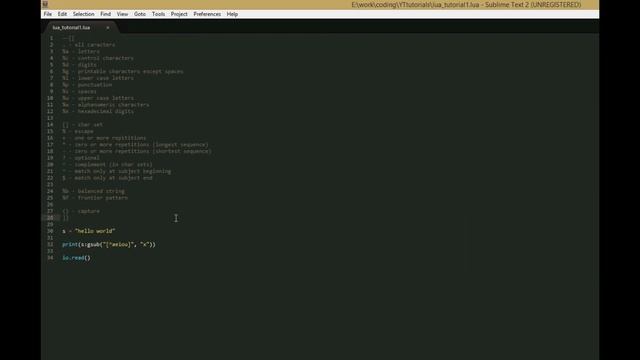Click the print(s:gsub(...)) code line
The width and height of the screenshot is (640, 360).
click(x=109, y=244)
